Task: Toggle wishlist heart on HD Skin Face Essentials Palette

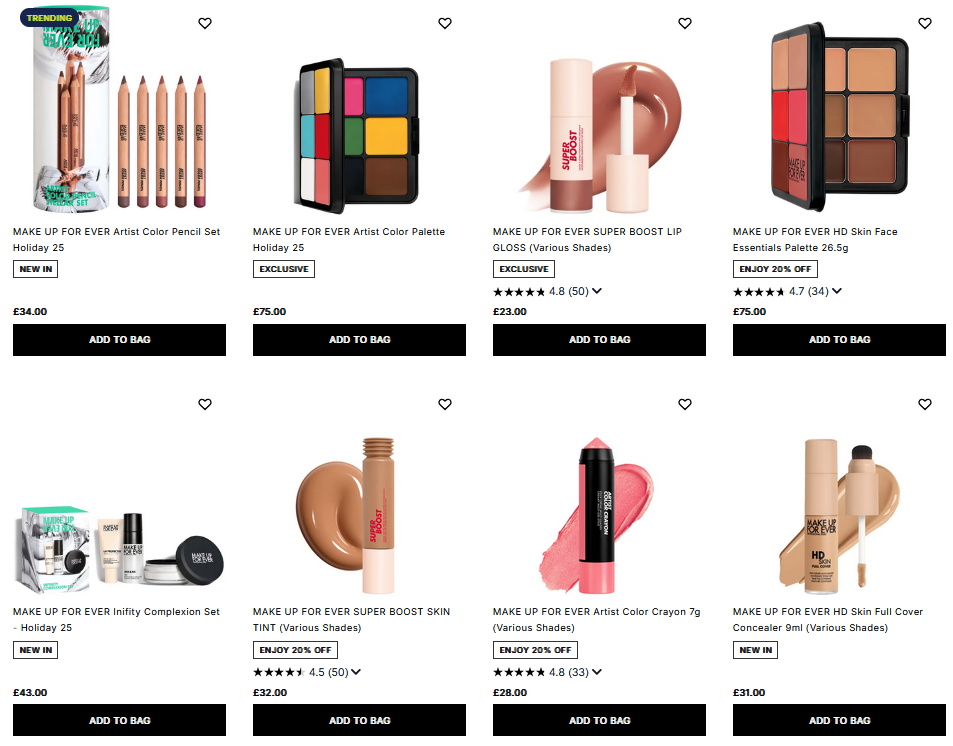Action: tap(924, 23)
